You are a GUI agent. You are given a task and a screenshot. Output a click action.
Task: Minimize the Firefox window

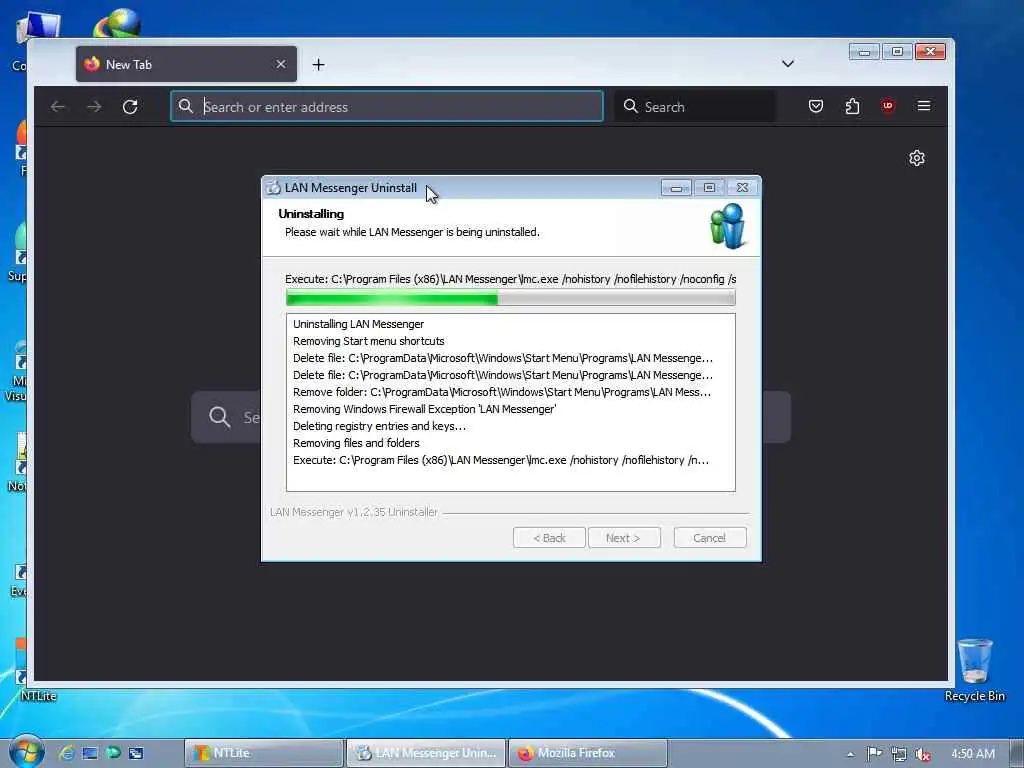(x=864, y=52)
